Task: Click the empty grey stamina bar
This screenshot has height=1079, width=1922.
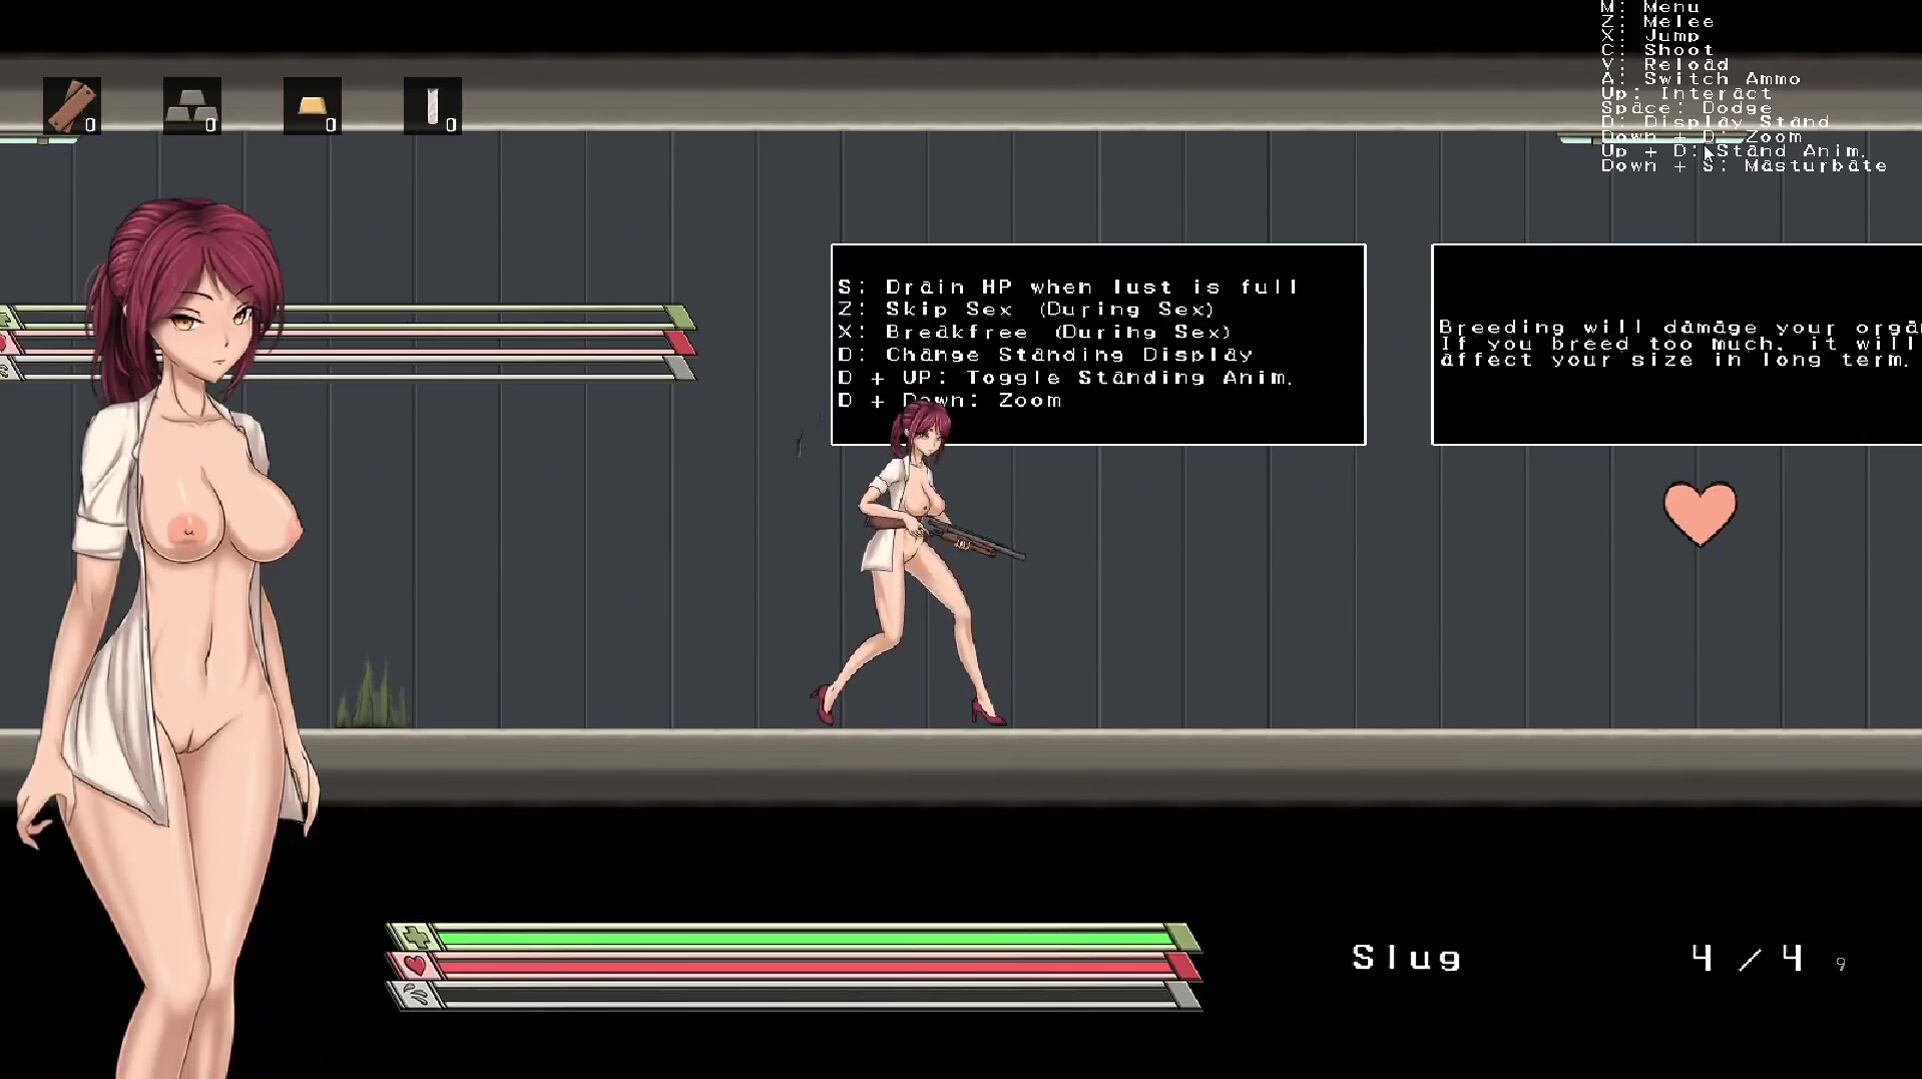Action: coord(800,995)
